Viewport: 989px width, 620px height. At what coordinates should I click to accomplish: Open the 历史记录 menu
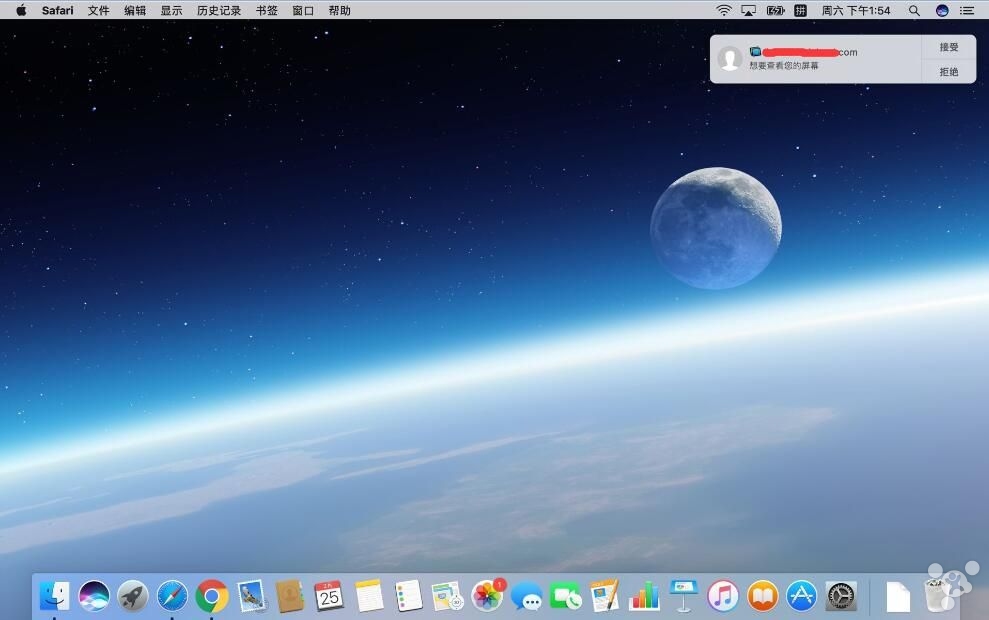(x=219, y=10)
